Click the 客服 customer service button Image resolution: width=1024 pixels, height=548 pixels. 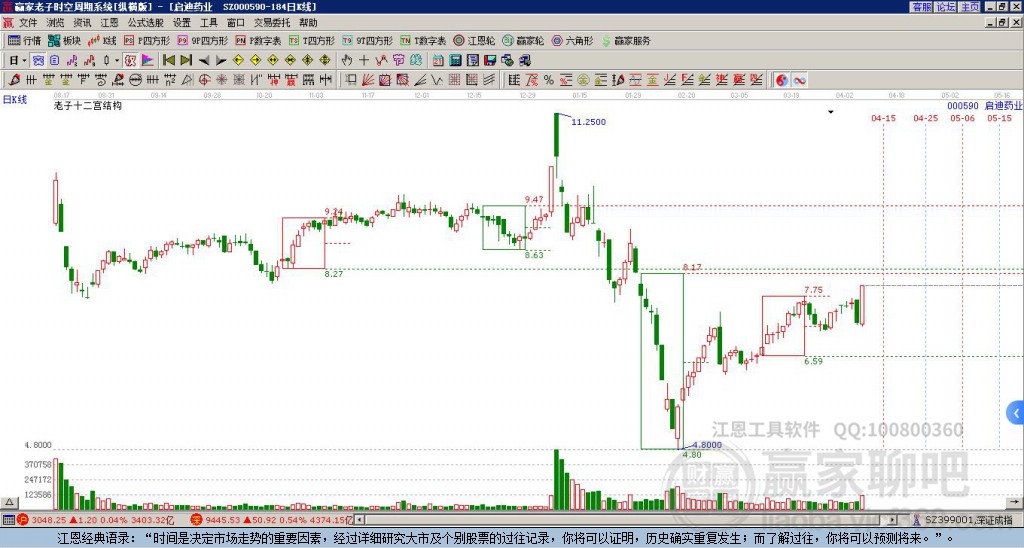[922, 7]
